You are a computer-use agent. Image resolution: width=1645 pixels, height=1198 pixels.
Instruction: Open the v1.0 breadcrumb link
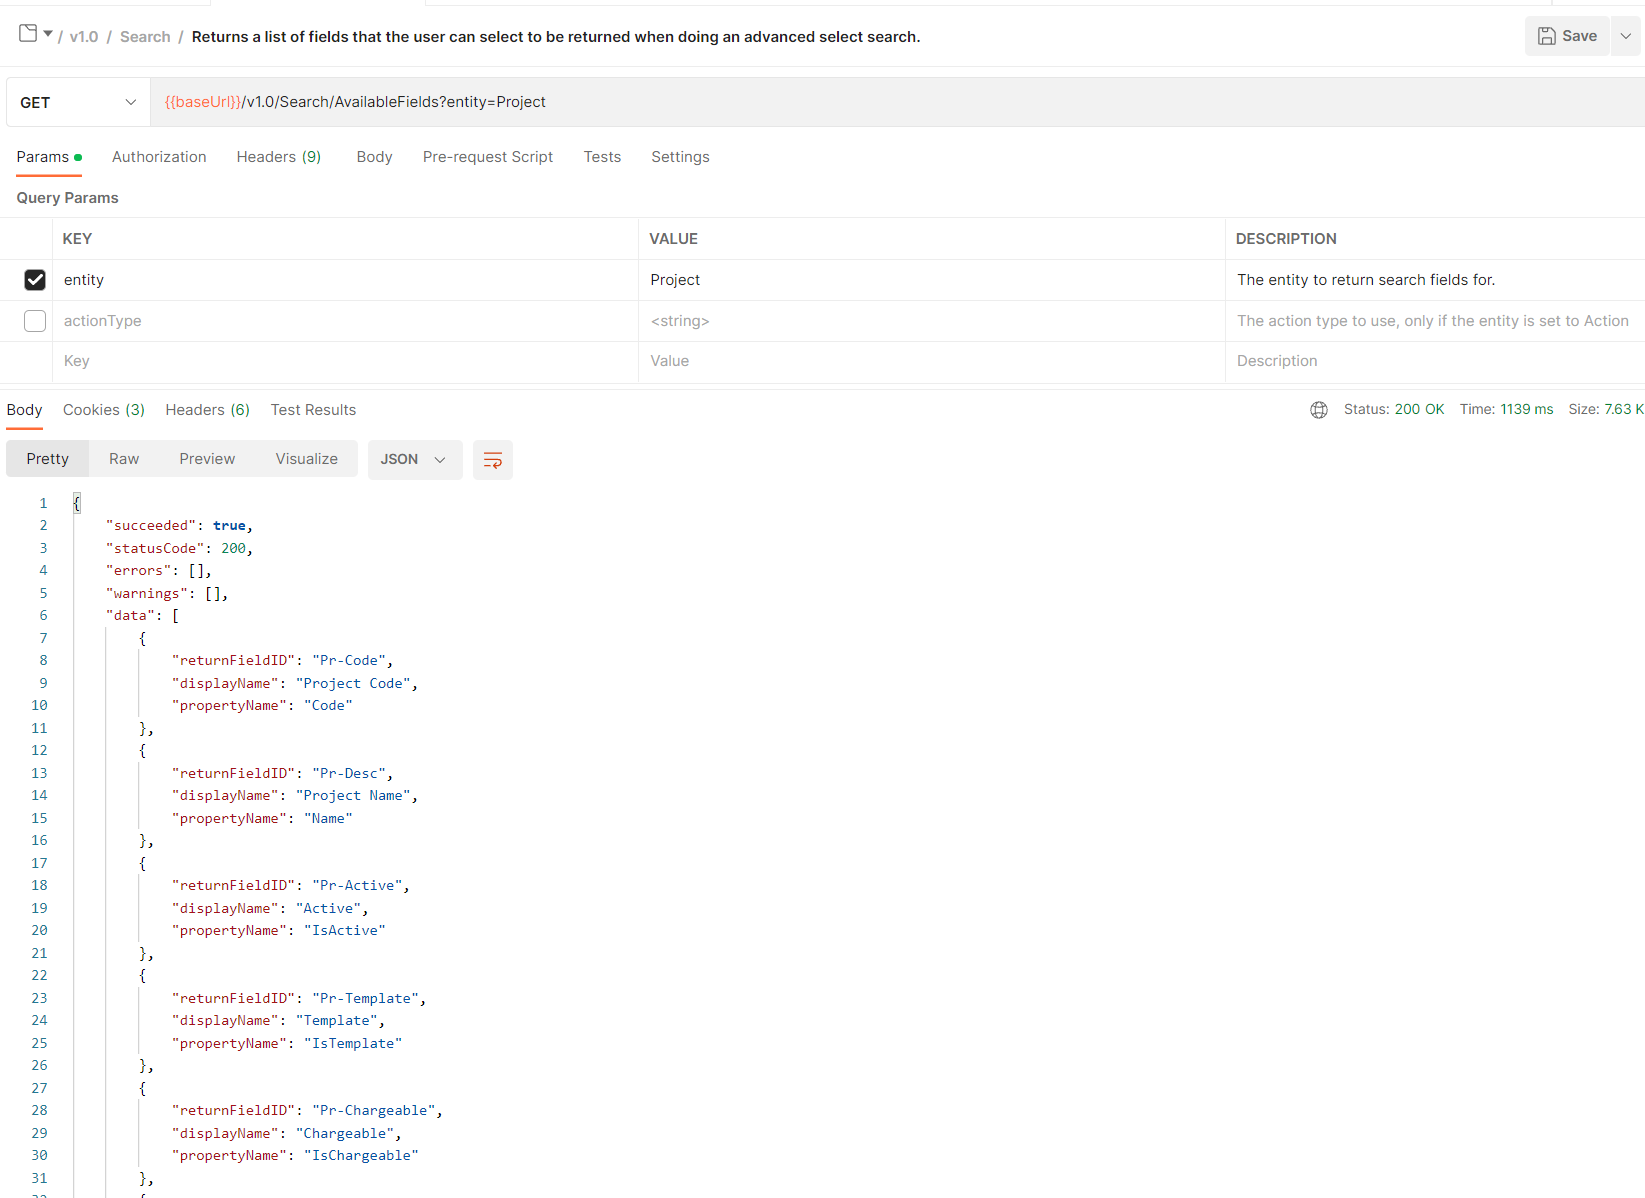(83, 36)
